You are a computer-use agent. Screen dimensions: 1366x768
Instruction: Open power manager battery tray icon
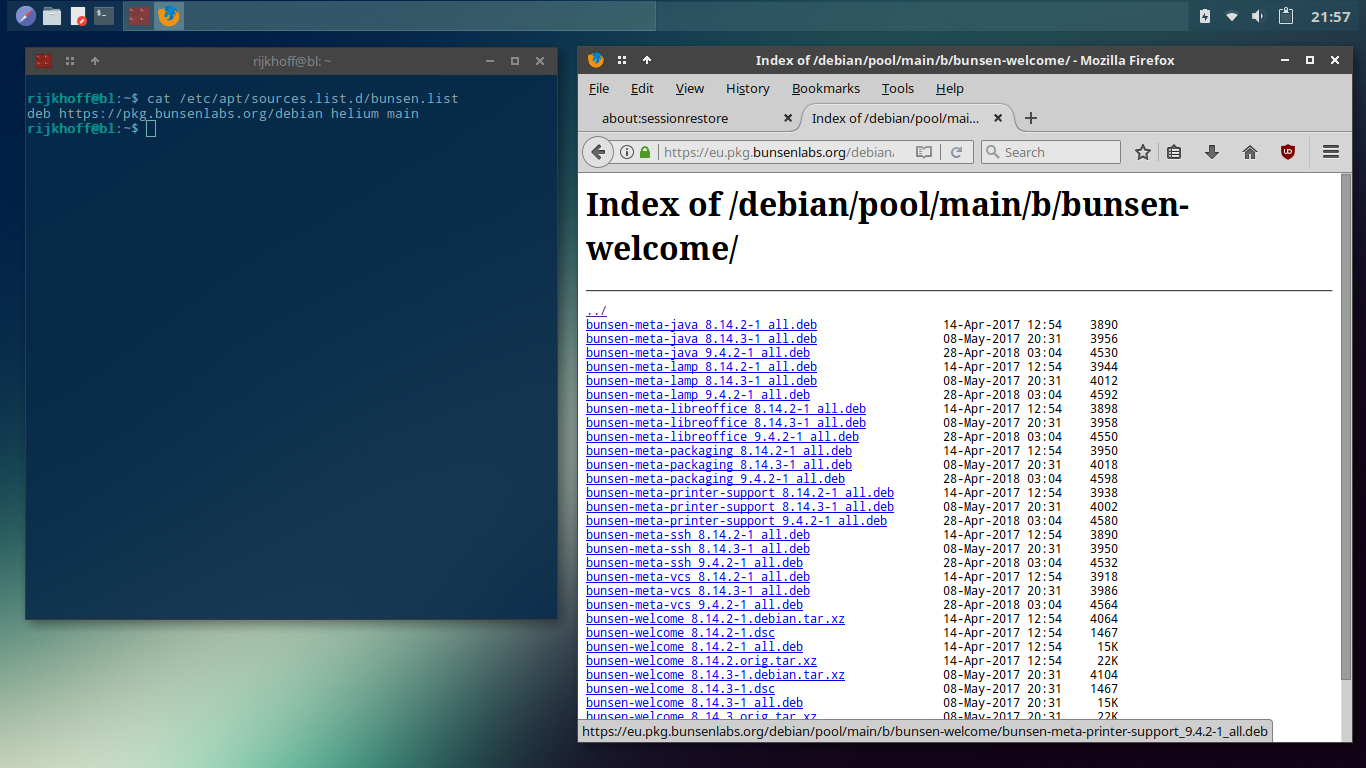pos(1205,16)
